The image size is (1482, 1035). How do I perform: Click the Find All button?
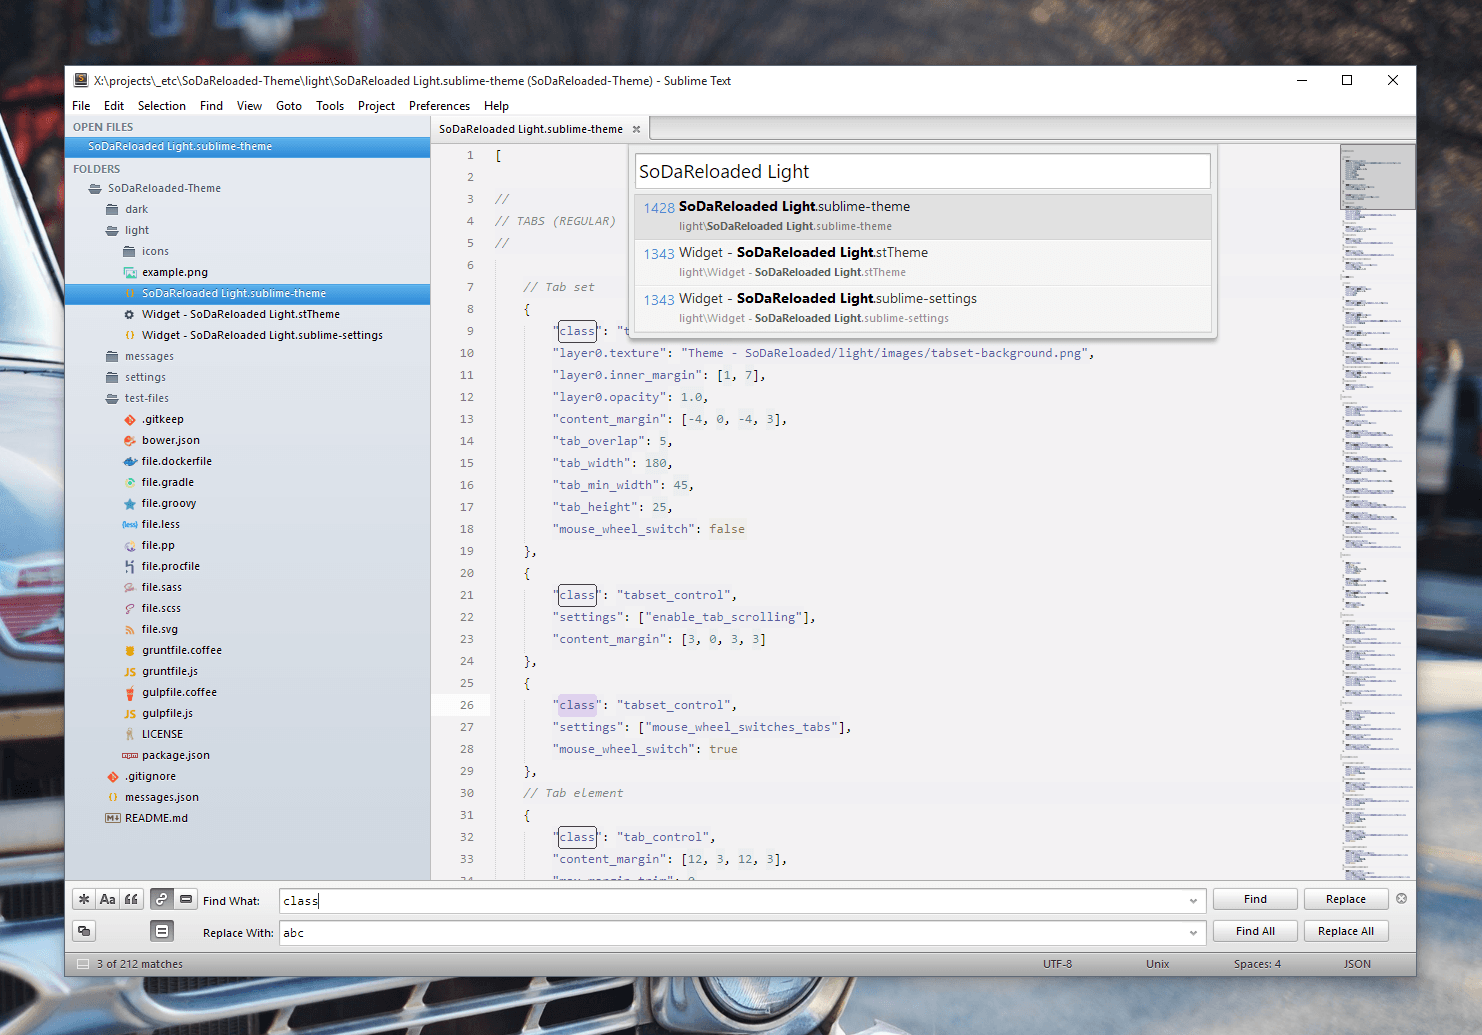(x=1255, y=931)
